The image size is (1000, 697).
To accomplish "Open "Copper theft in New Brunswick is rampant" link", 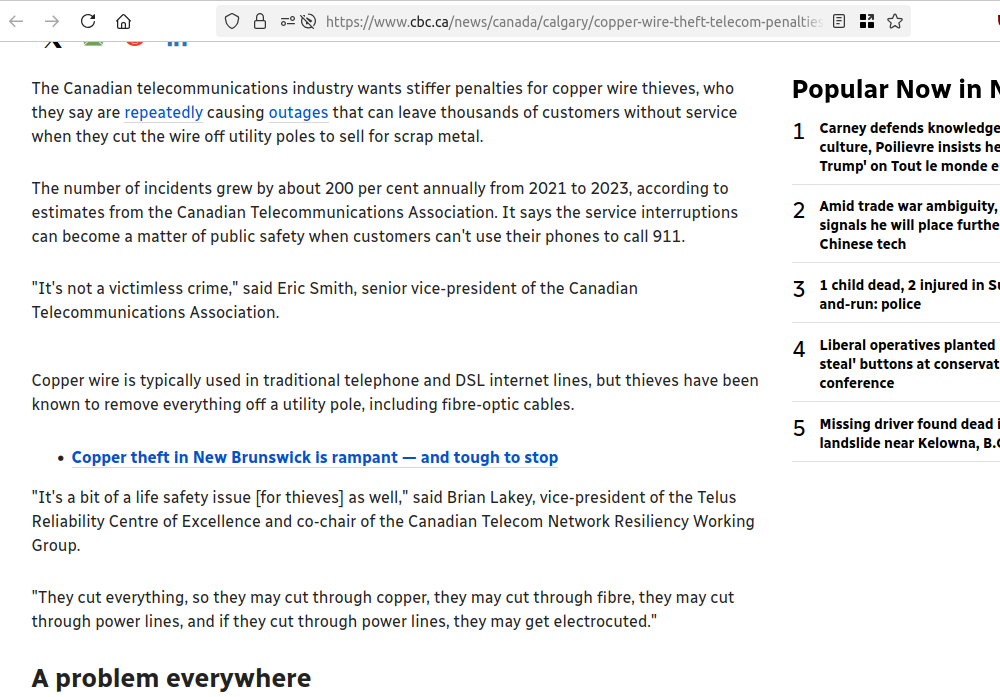I will [x=315, y=457].
